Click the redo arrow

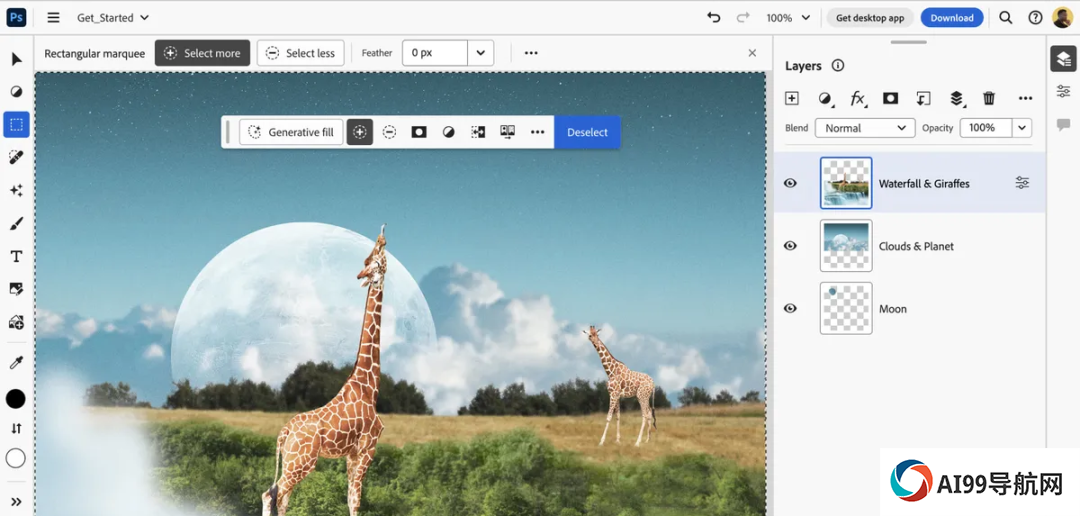click(742, 18)
